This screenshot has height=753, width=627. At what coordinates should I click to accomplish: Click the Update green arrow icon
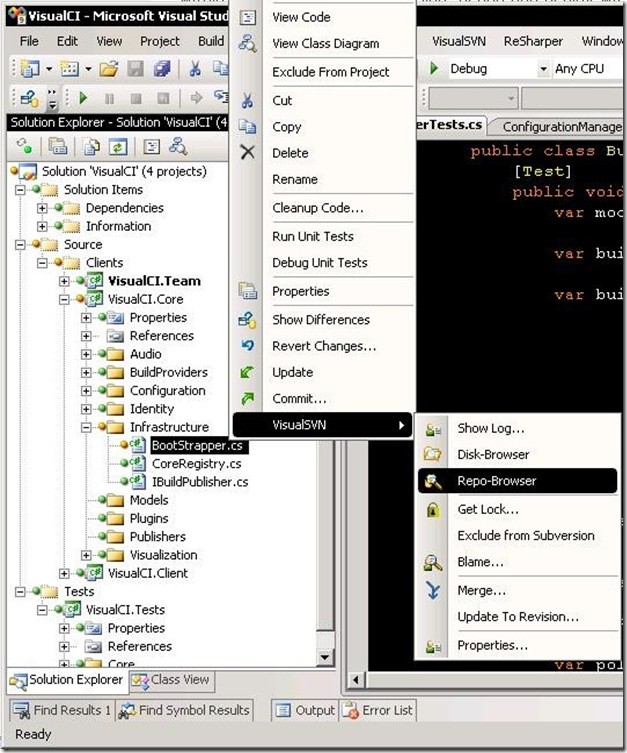point(247,372)
